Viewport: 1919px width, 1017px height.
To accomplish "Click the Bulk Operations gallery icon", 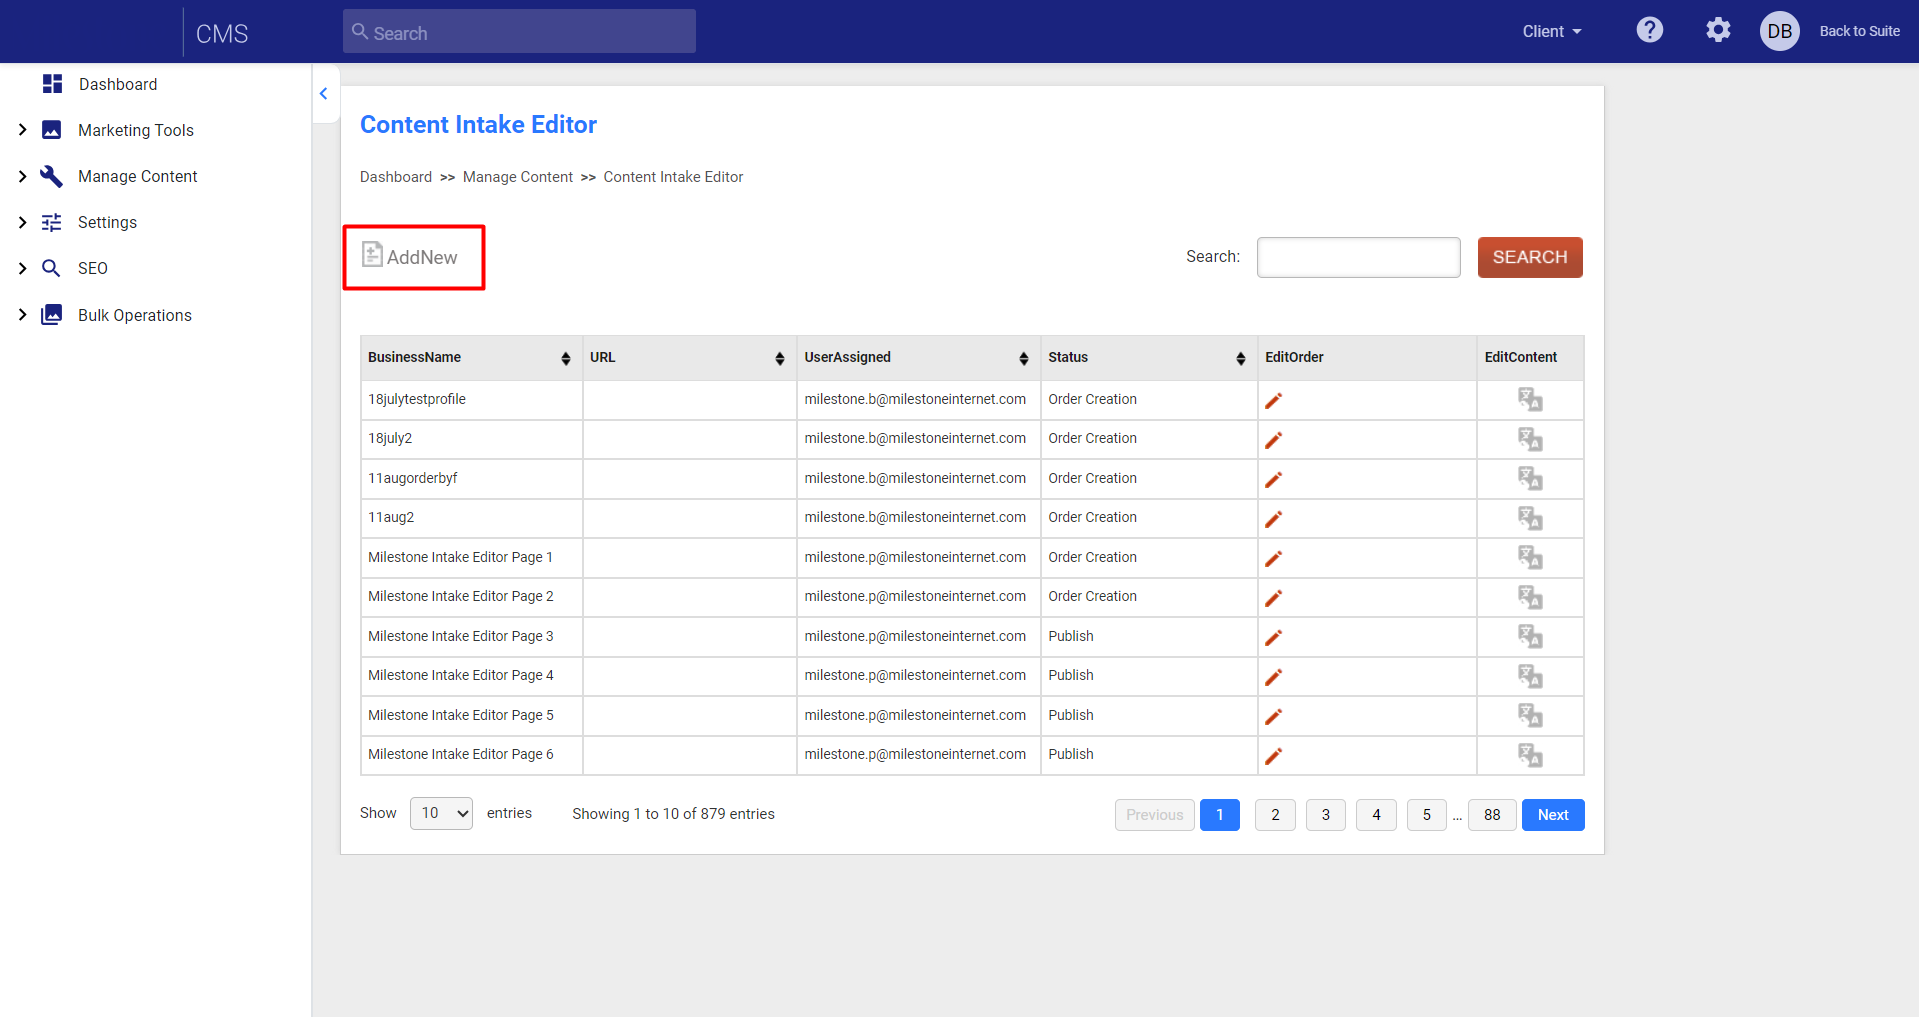I will [51, 315].
